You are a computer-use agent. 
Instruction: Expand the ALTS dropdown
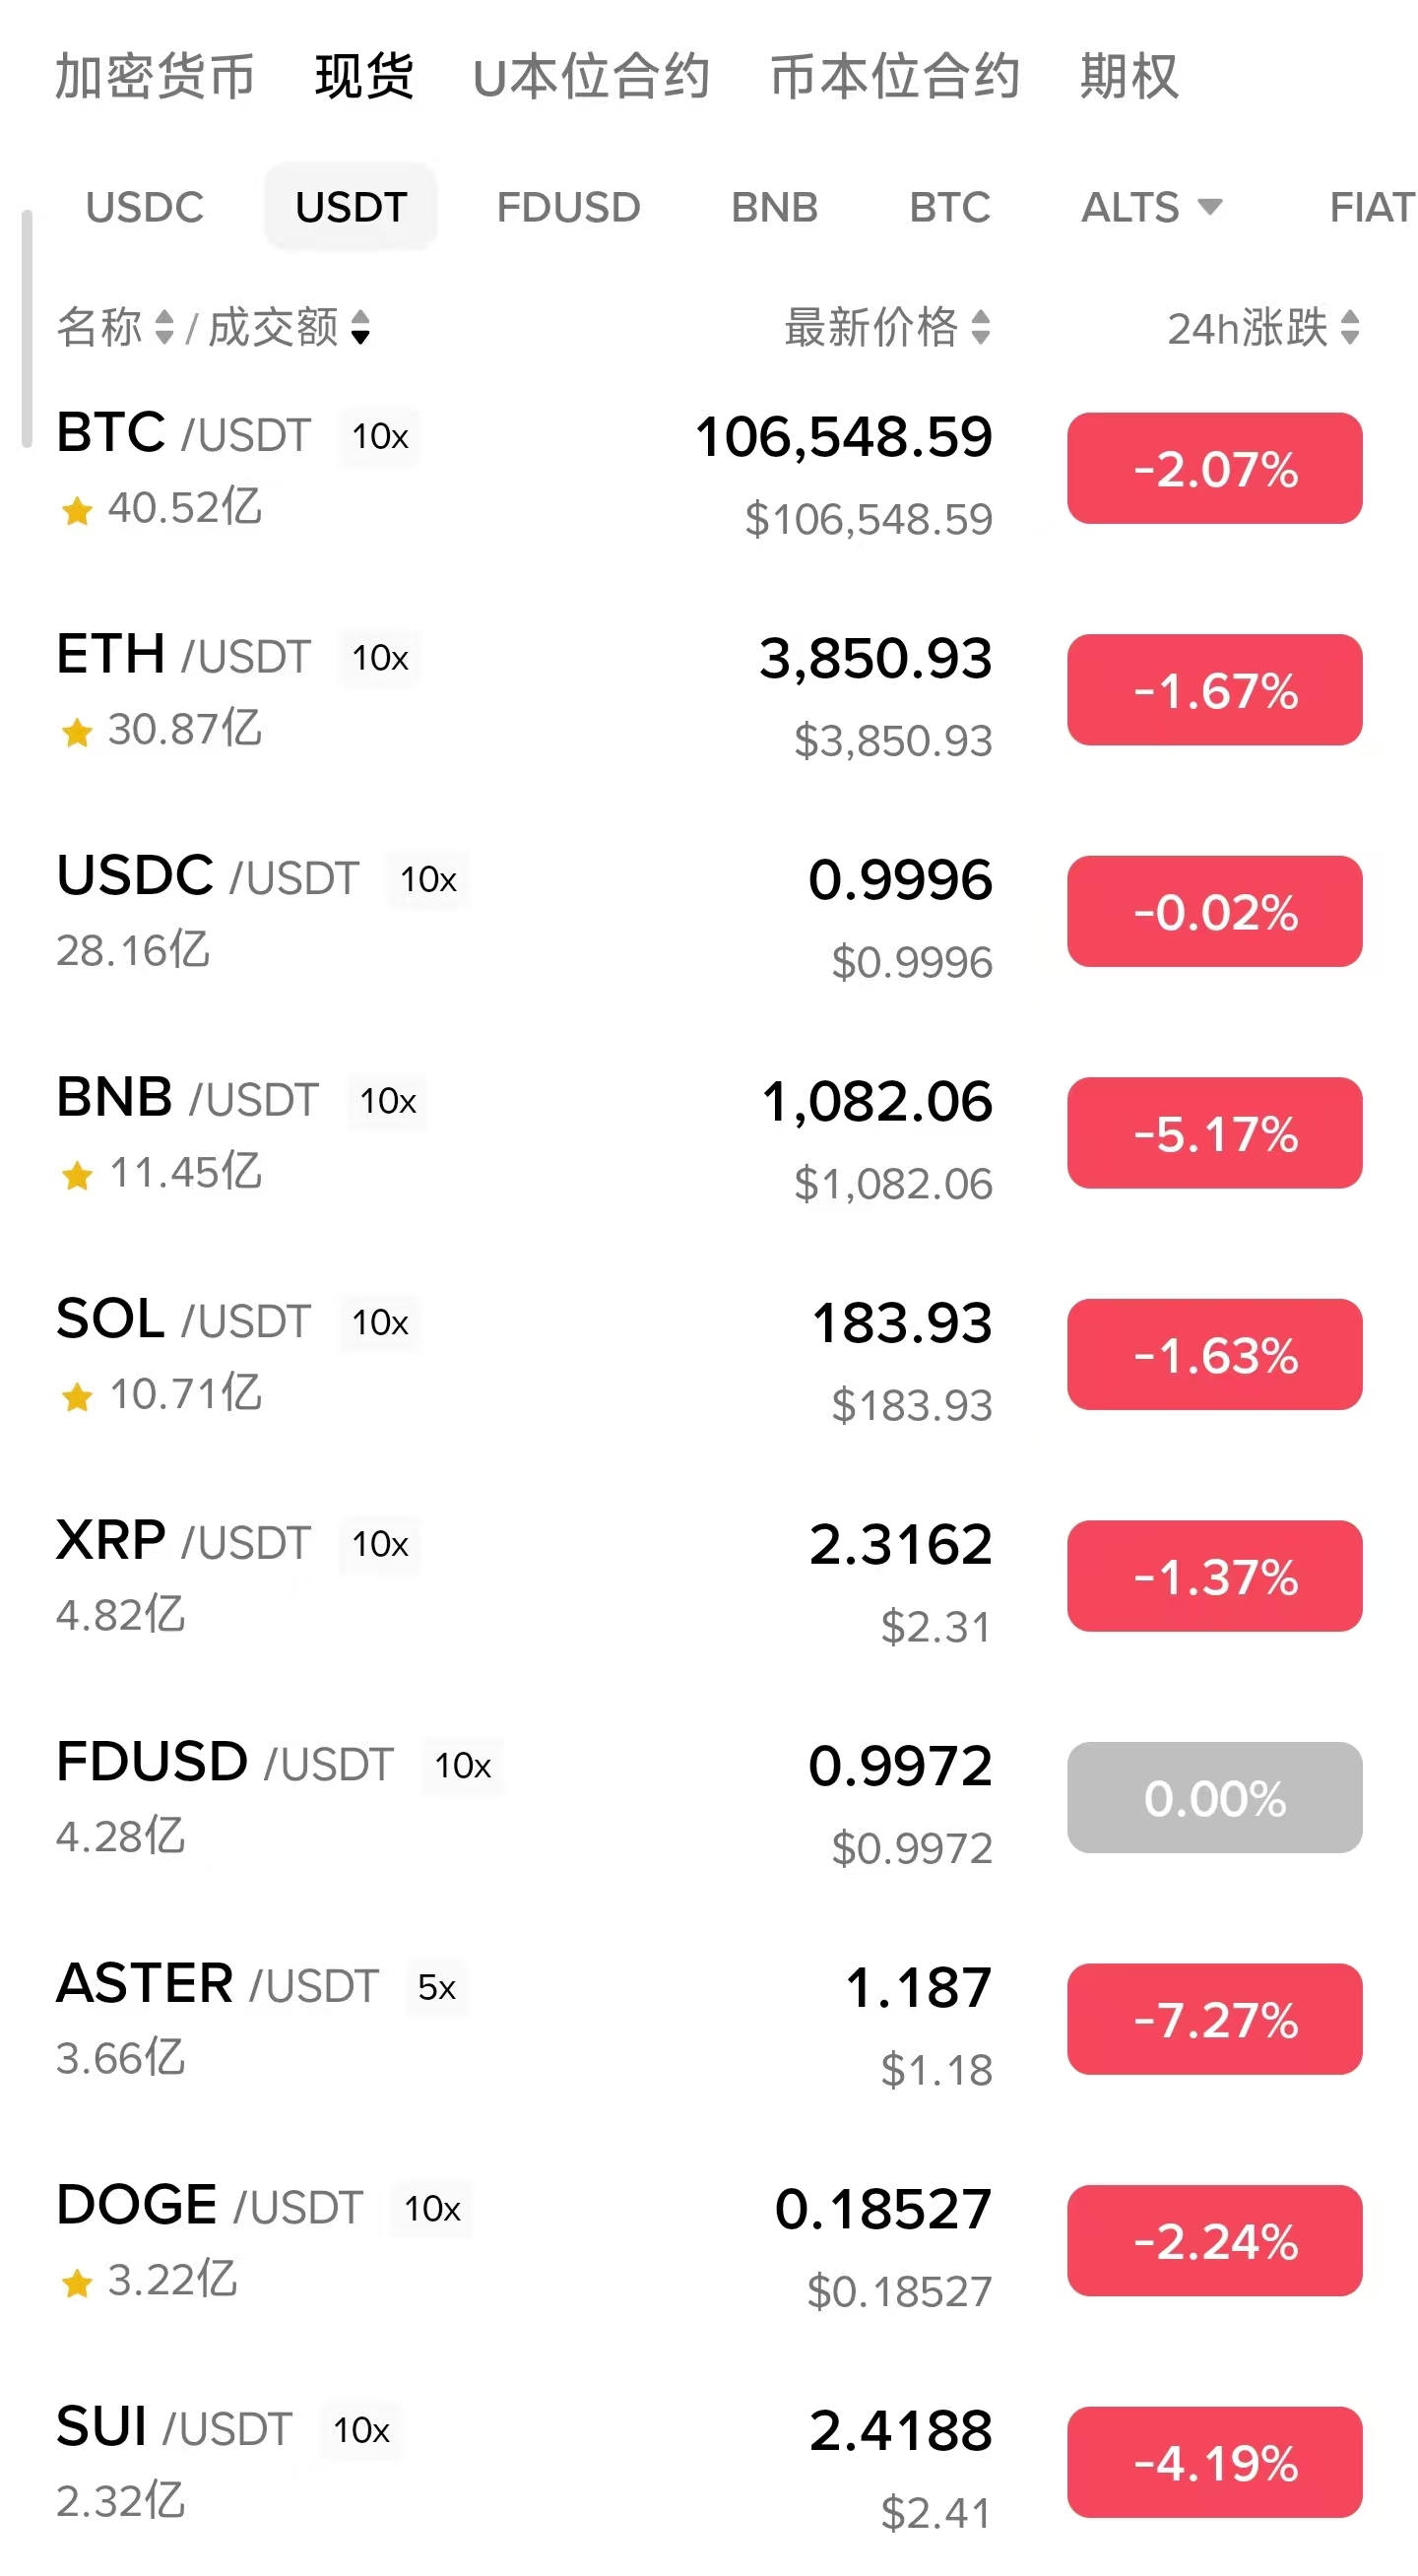point(1151,207)
